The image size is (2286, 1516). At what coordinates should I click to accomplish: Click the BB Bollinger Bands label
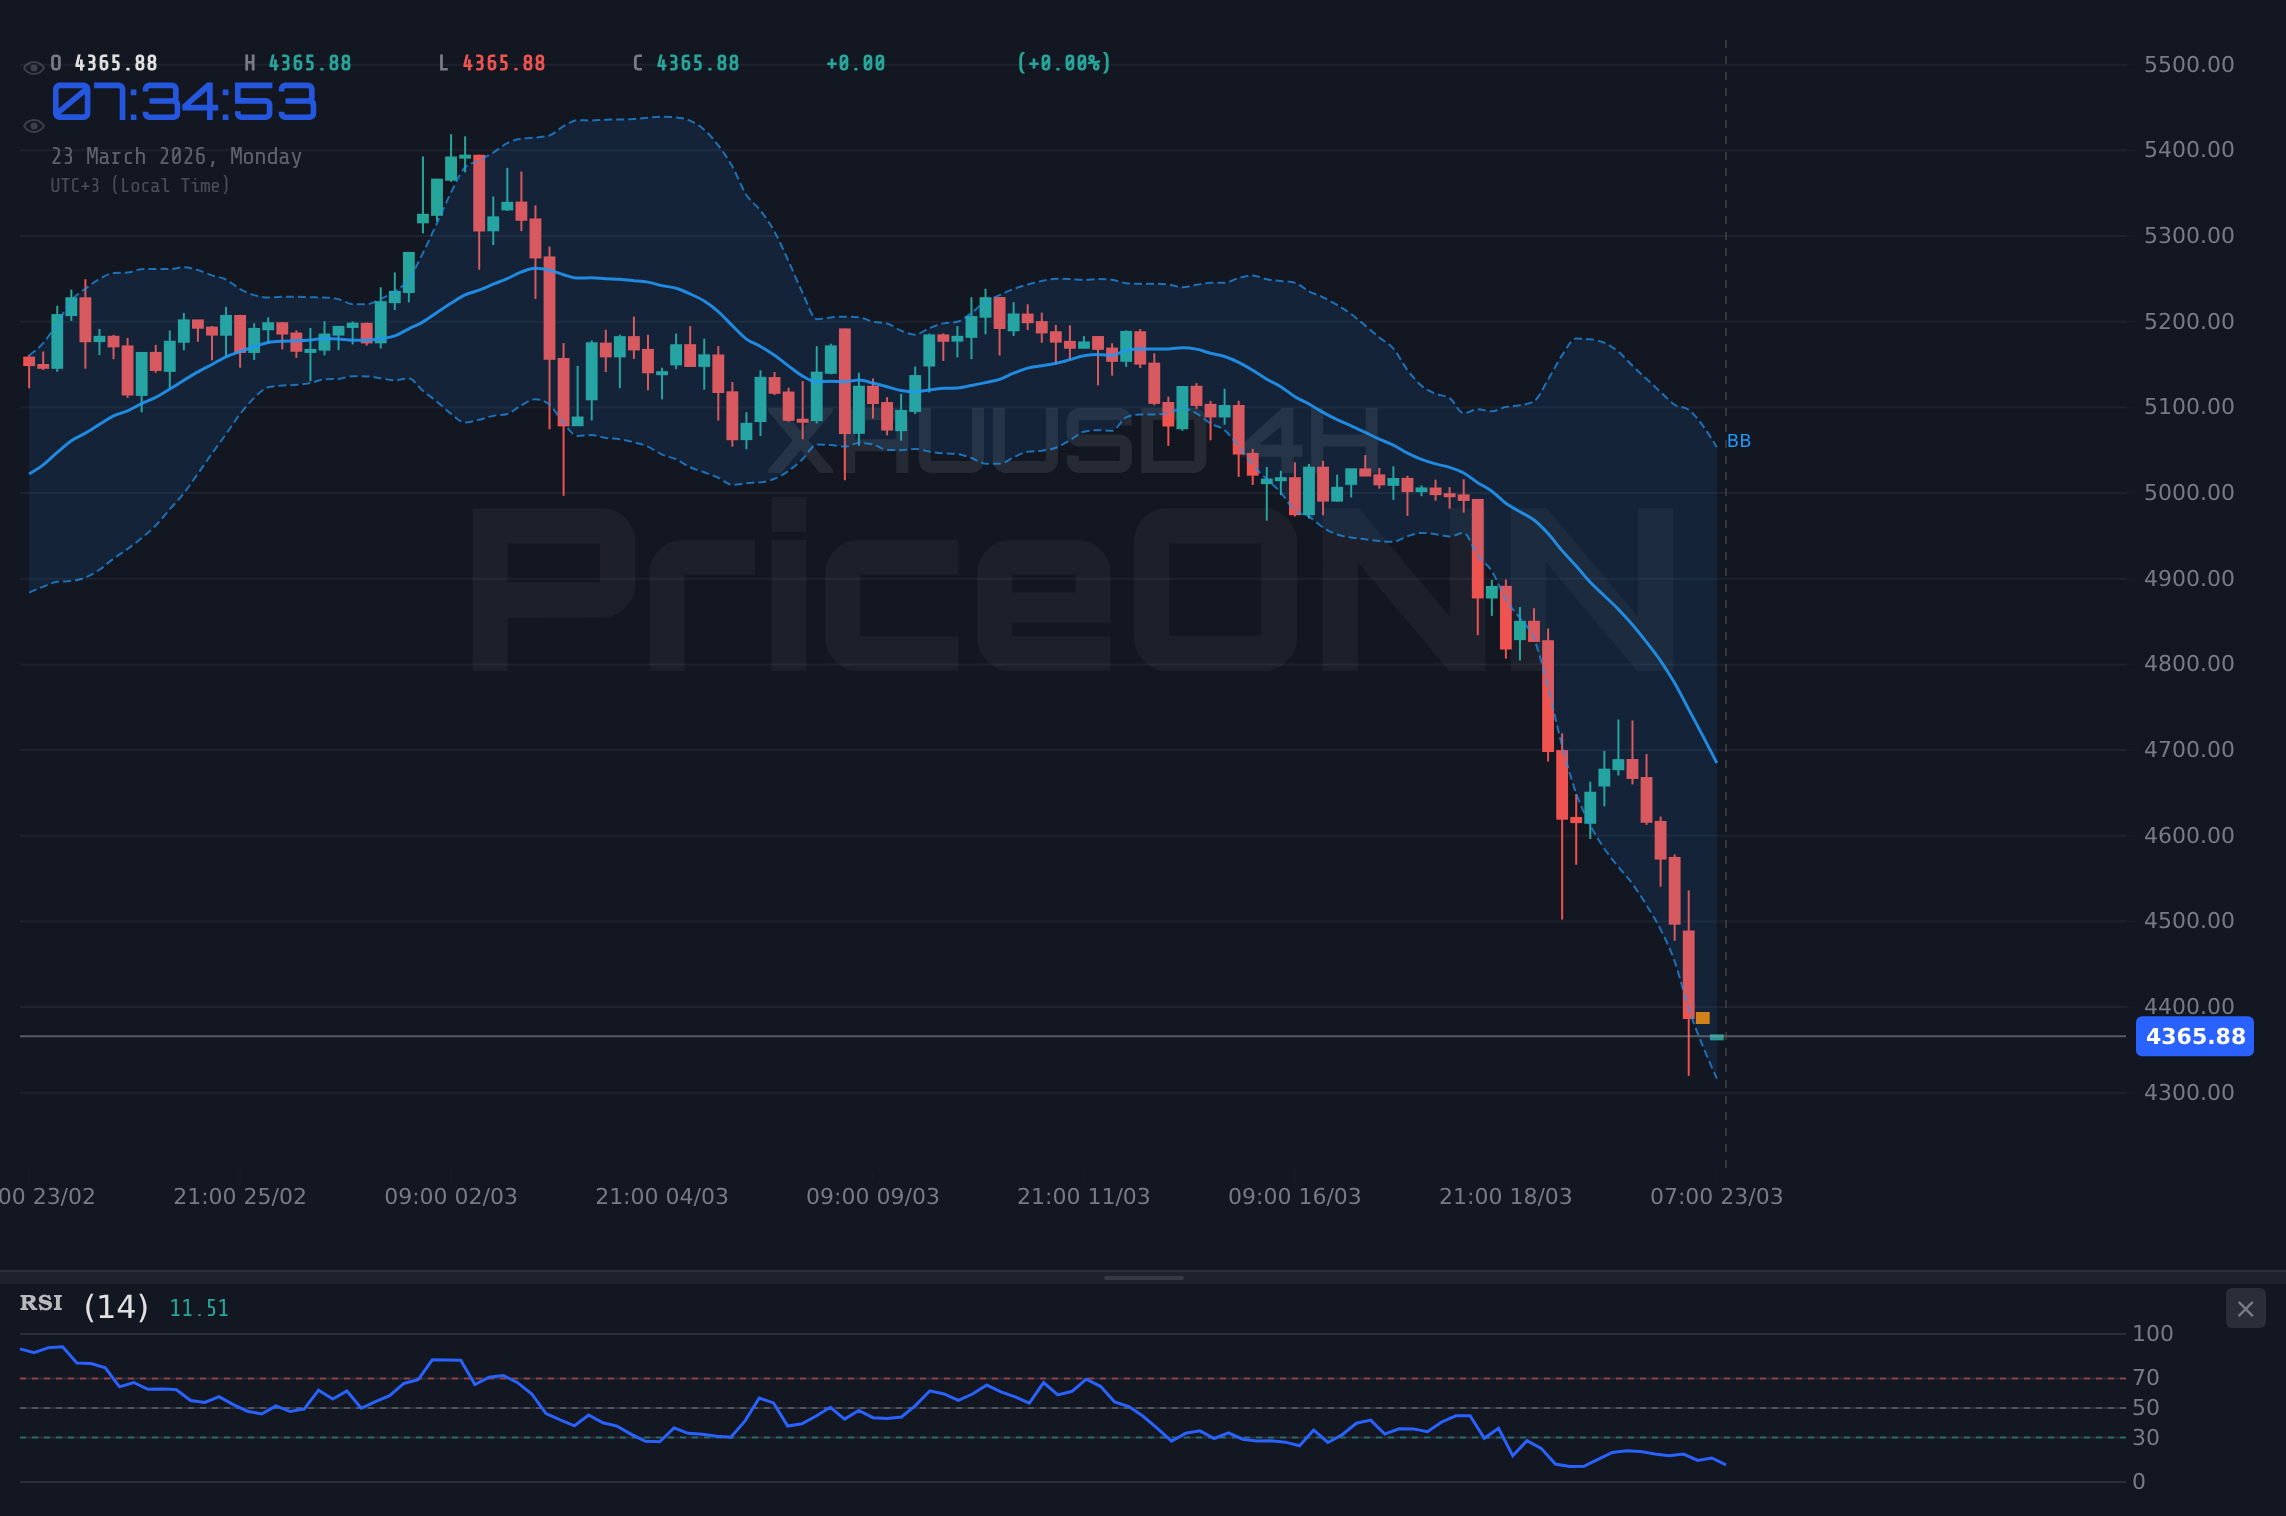1739,440
